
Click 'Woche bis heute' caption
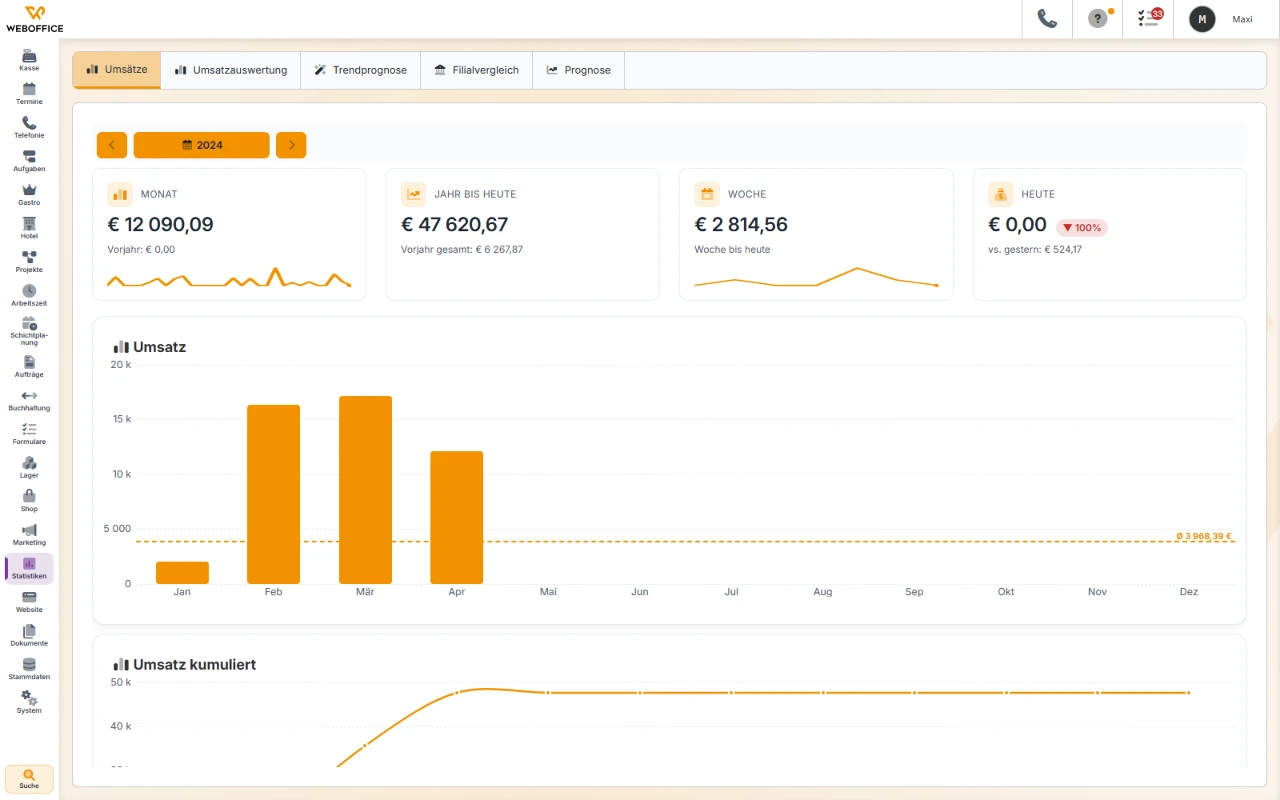(732, 250)
